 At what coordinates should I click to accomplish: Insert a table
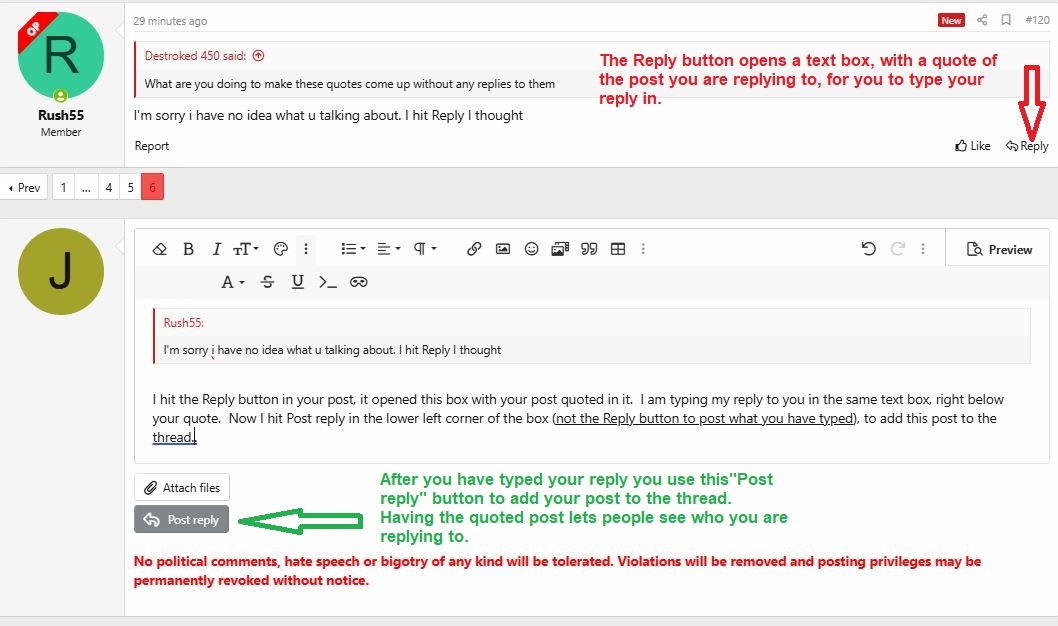(x=618, y=249)
